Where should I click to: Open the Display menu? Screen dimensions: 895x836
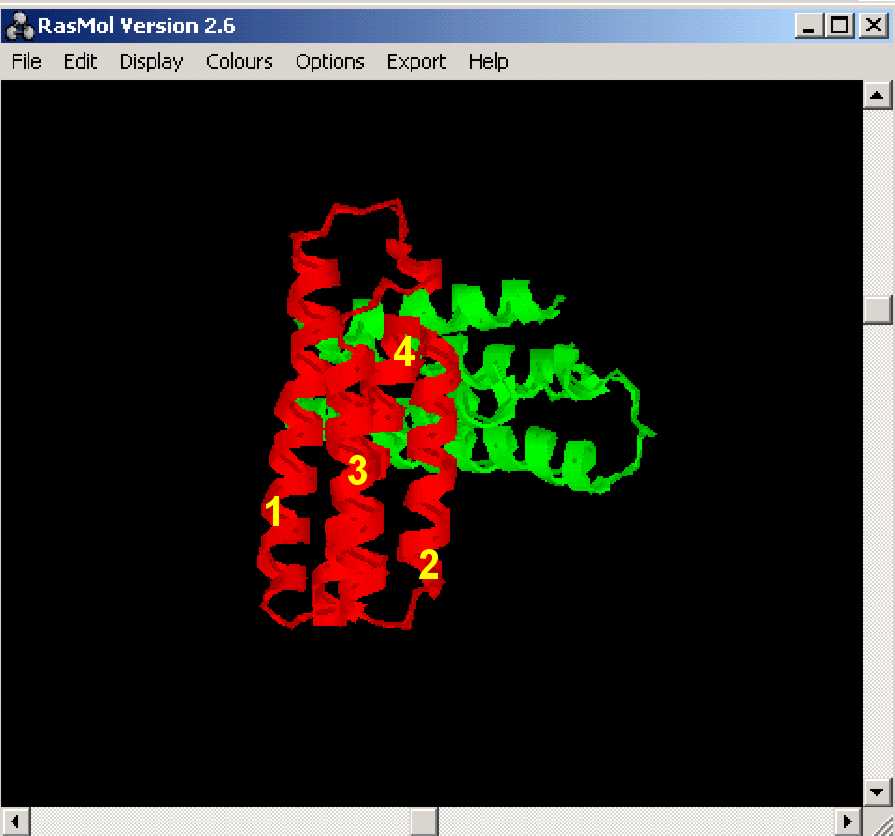pos(151,62)
